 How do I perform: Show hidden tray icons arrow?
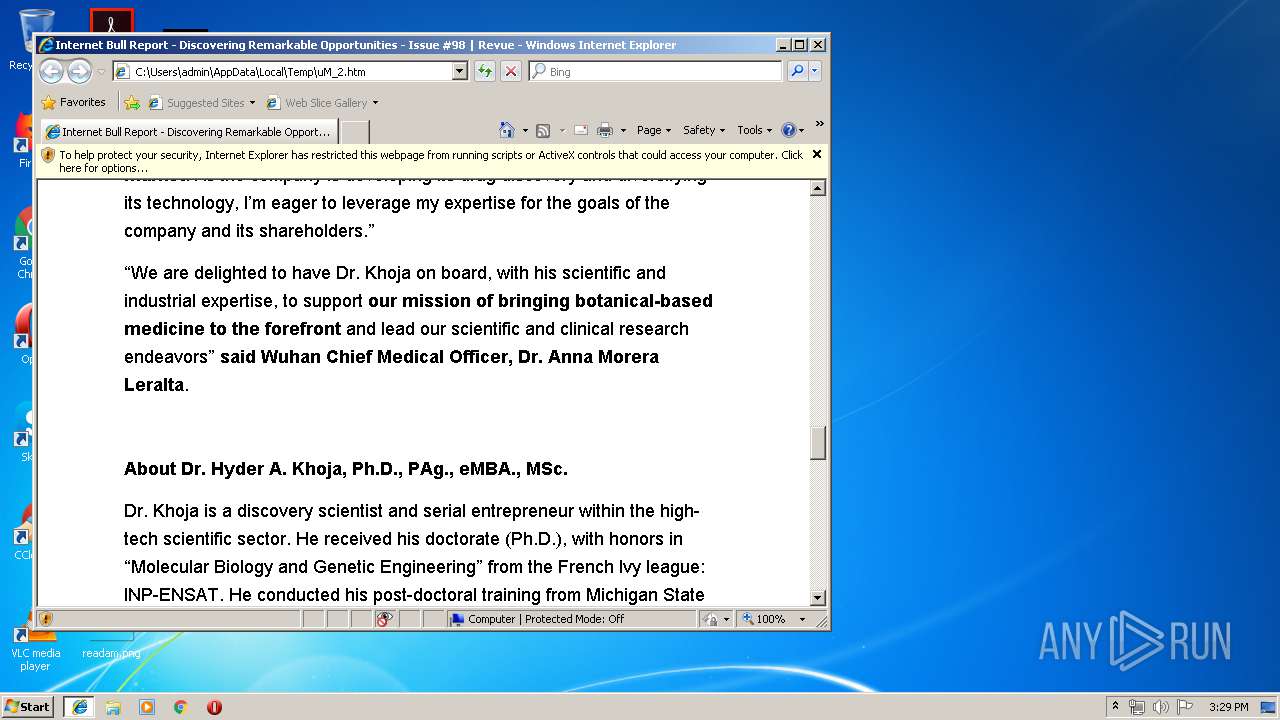tap(1115, 706)
